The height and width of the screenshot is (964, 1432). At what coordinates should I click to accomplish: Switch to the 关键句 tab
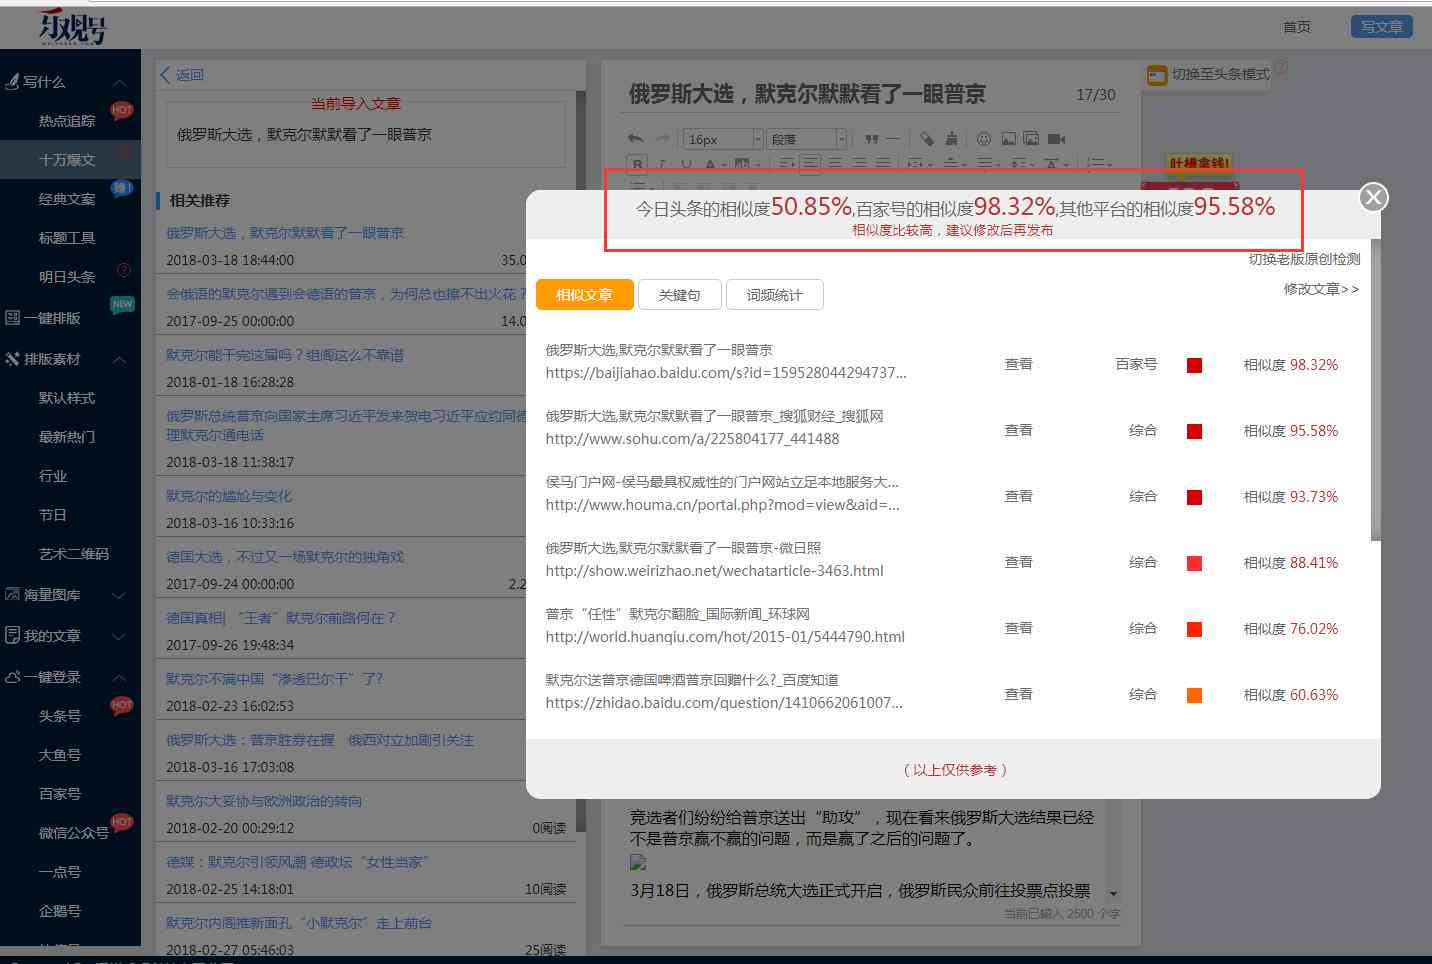click(x=679, y=295)
